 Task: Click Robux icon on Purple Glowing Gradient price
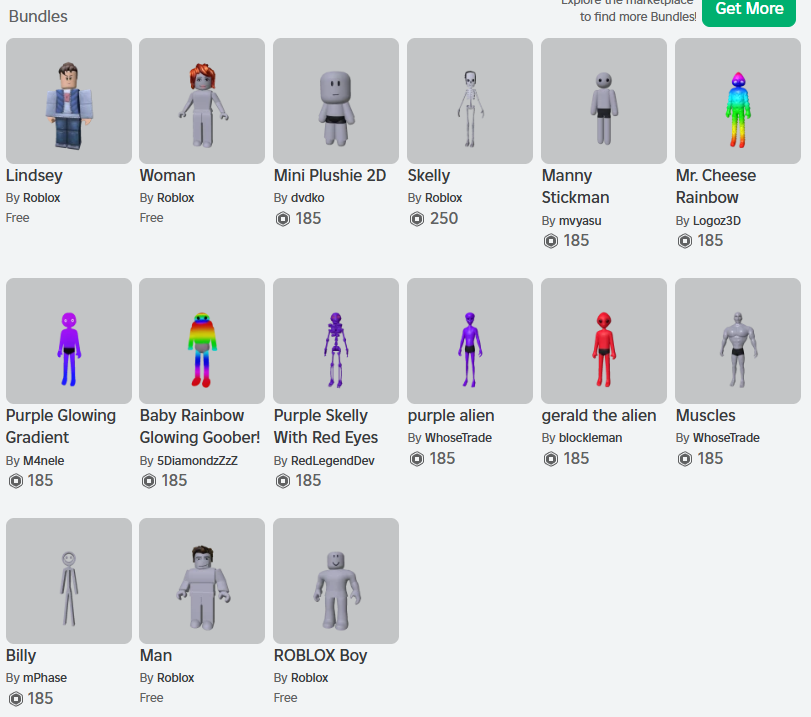16,482
